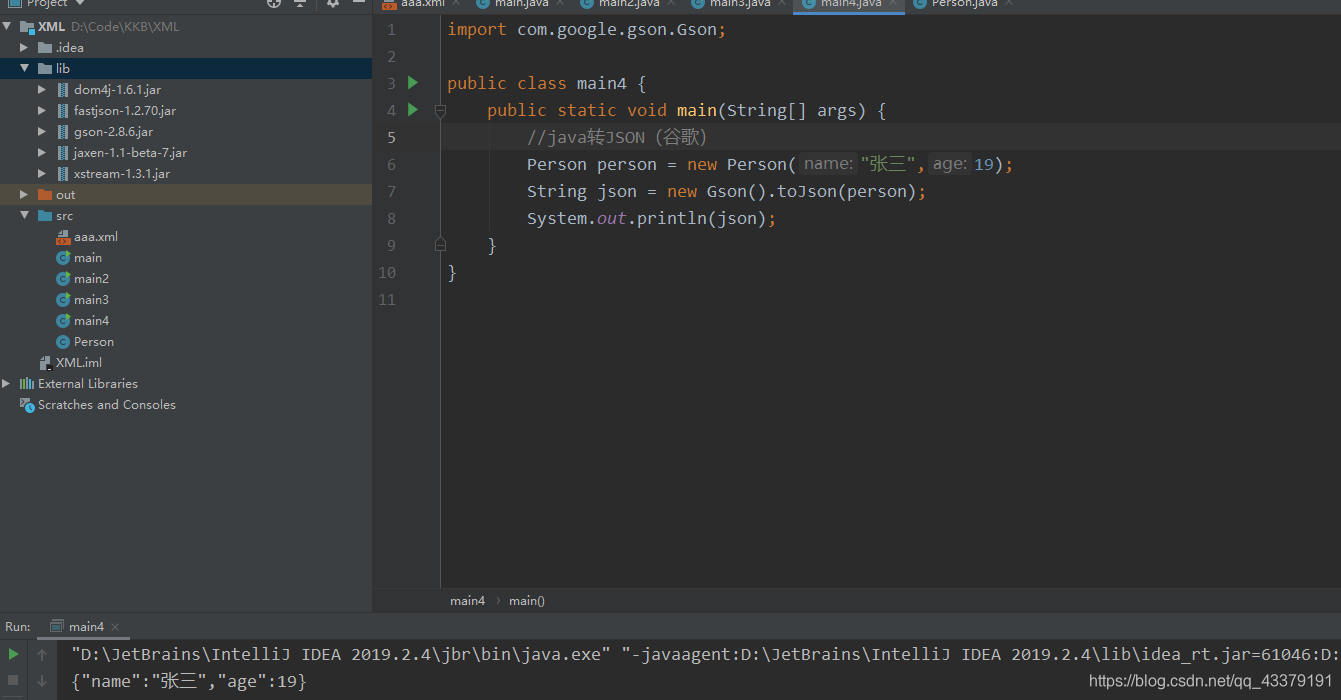The width and height of the screenshot is (1341, 700).
Task: Select xstream-1.3.1.jar library entry
Action: 122,174
